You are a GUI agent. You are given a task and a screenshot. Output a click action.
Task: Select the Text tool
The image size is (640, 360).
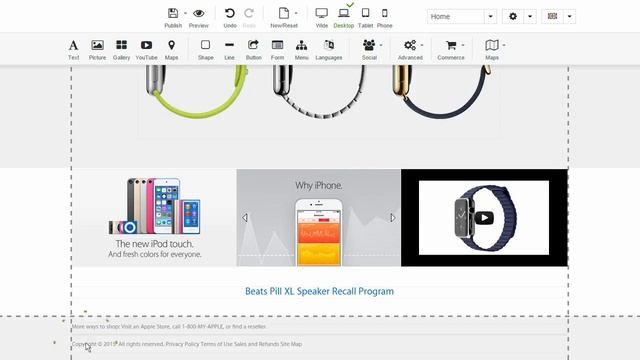tap(73, 49)
